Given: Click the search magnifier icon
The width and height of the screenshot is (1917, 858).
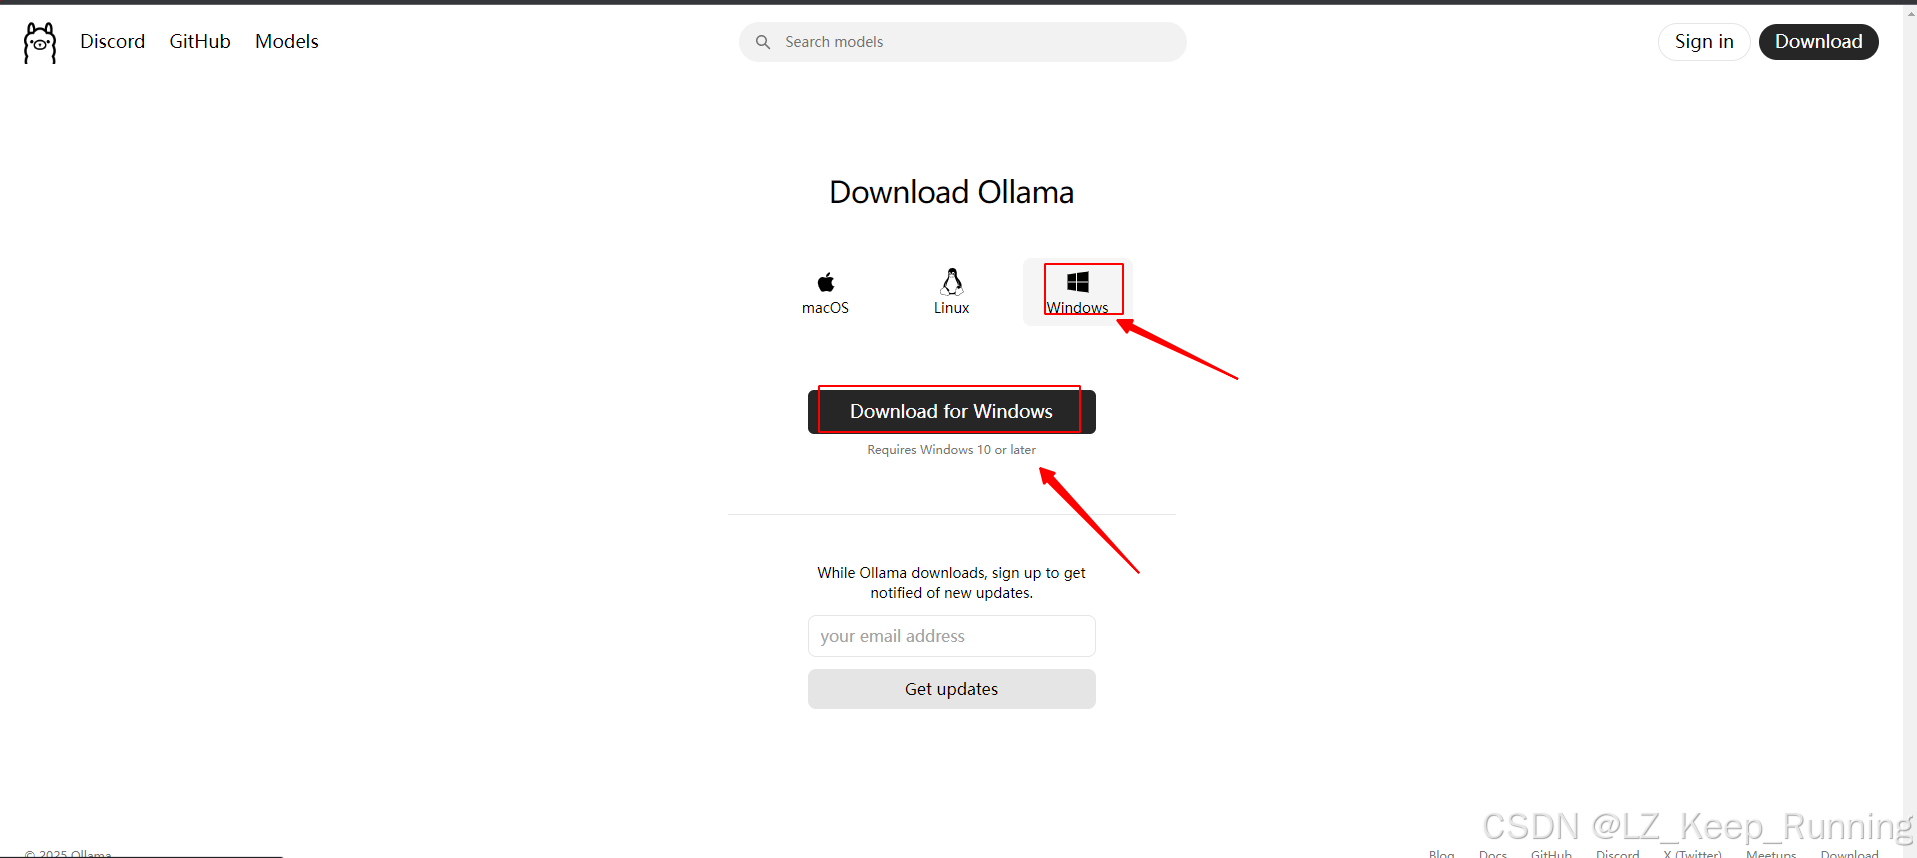Looking at the screenshot, I should pyautogui.click(x=763, y=42).
